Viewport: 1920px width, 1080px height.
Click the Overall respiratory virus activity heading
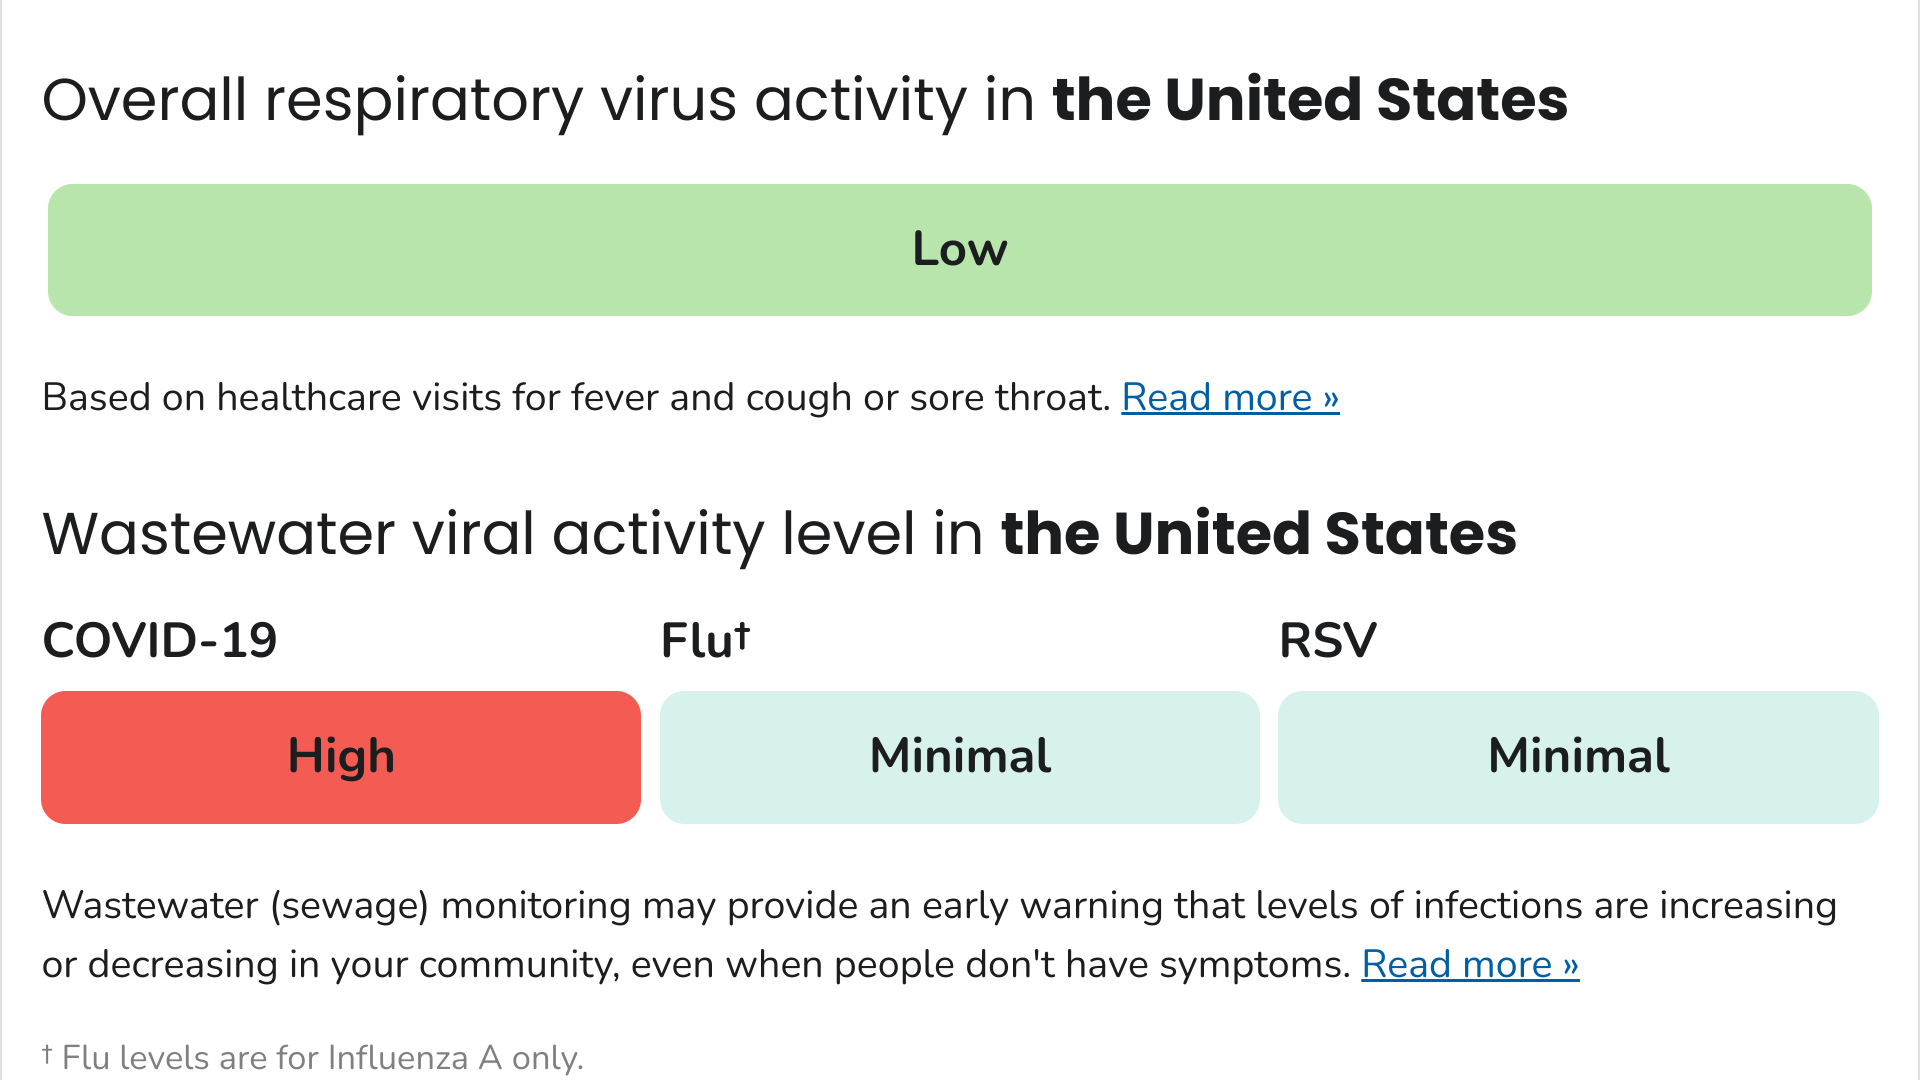coord(540,100)
